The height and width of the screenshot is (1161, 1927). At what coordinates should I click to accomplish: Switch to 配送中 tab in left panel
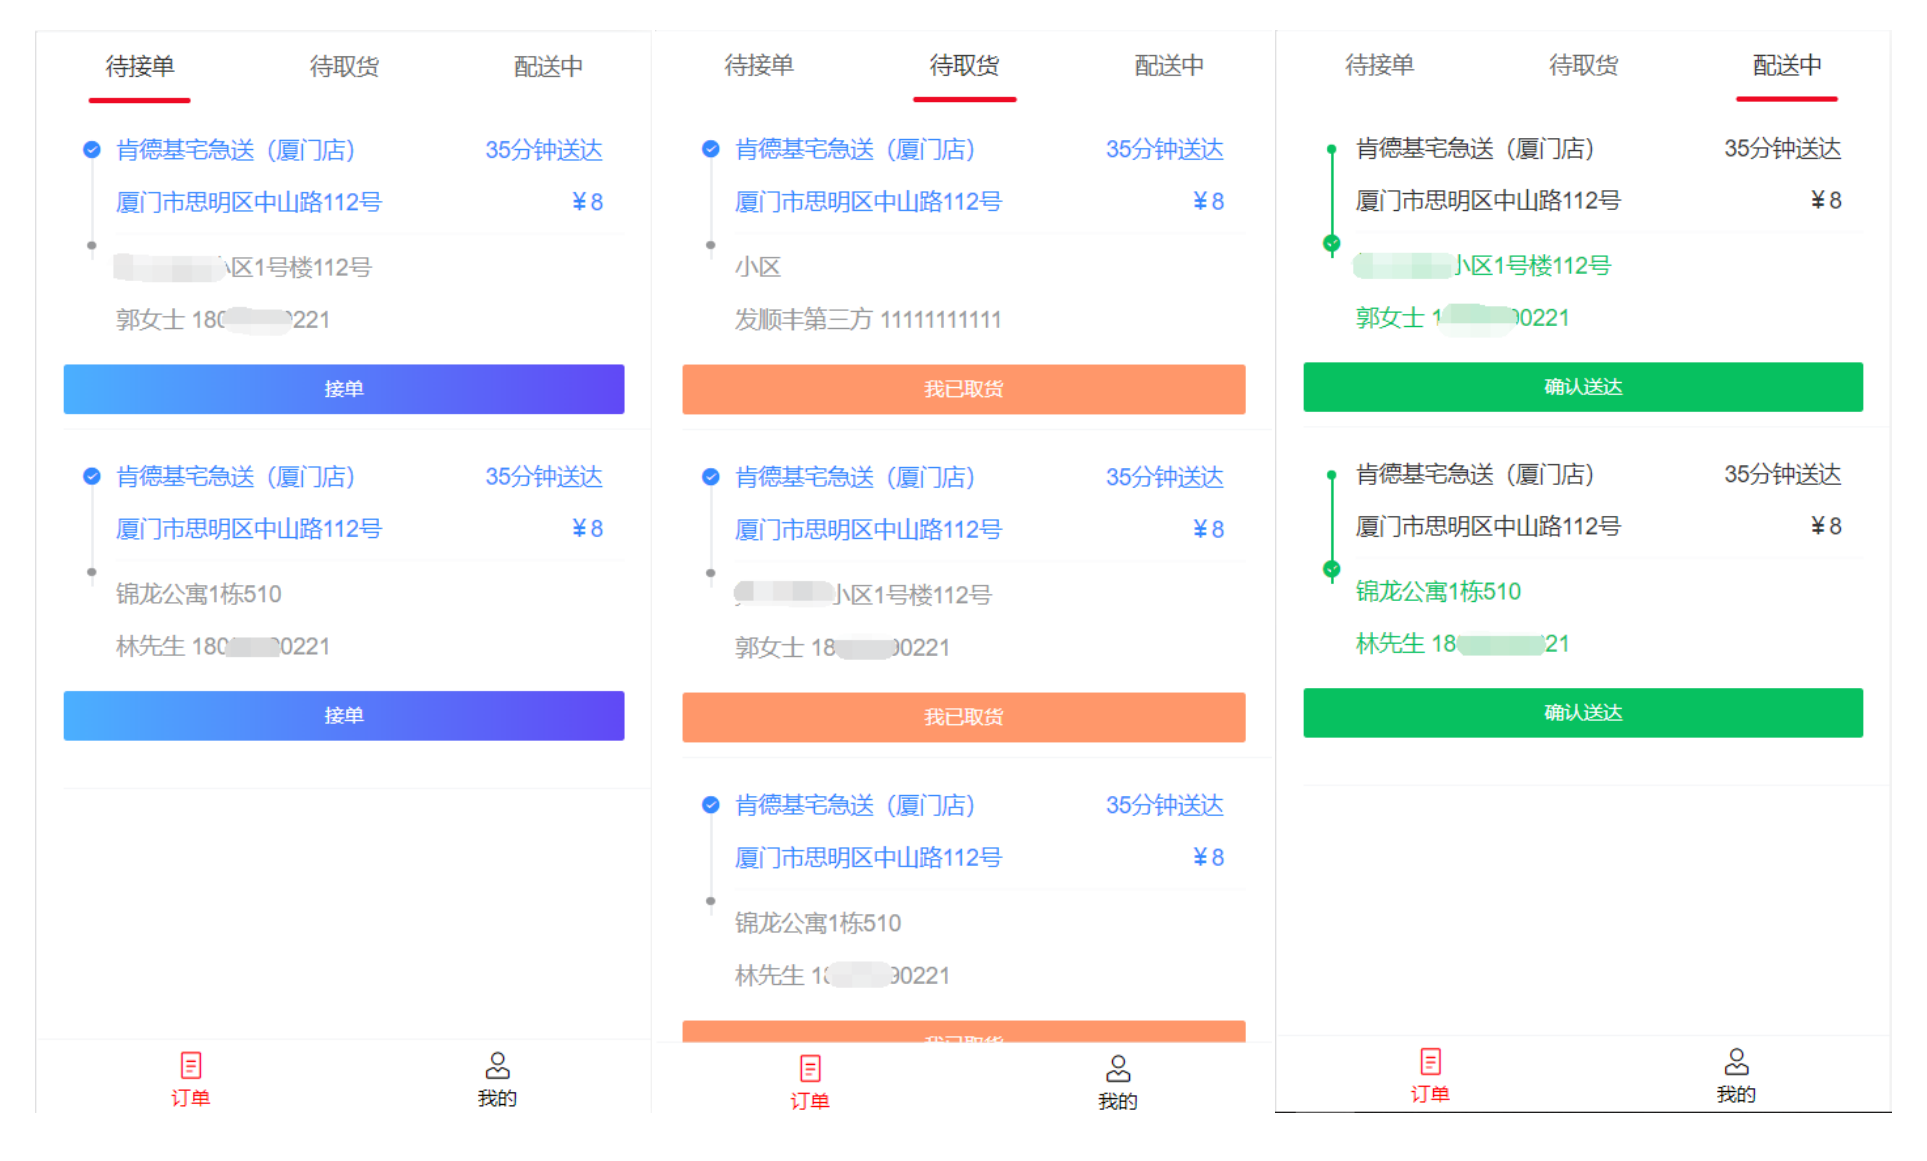coord(548,67)
